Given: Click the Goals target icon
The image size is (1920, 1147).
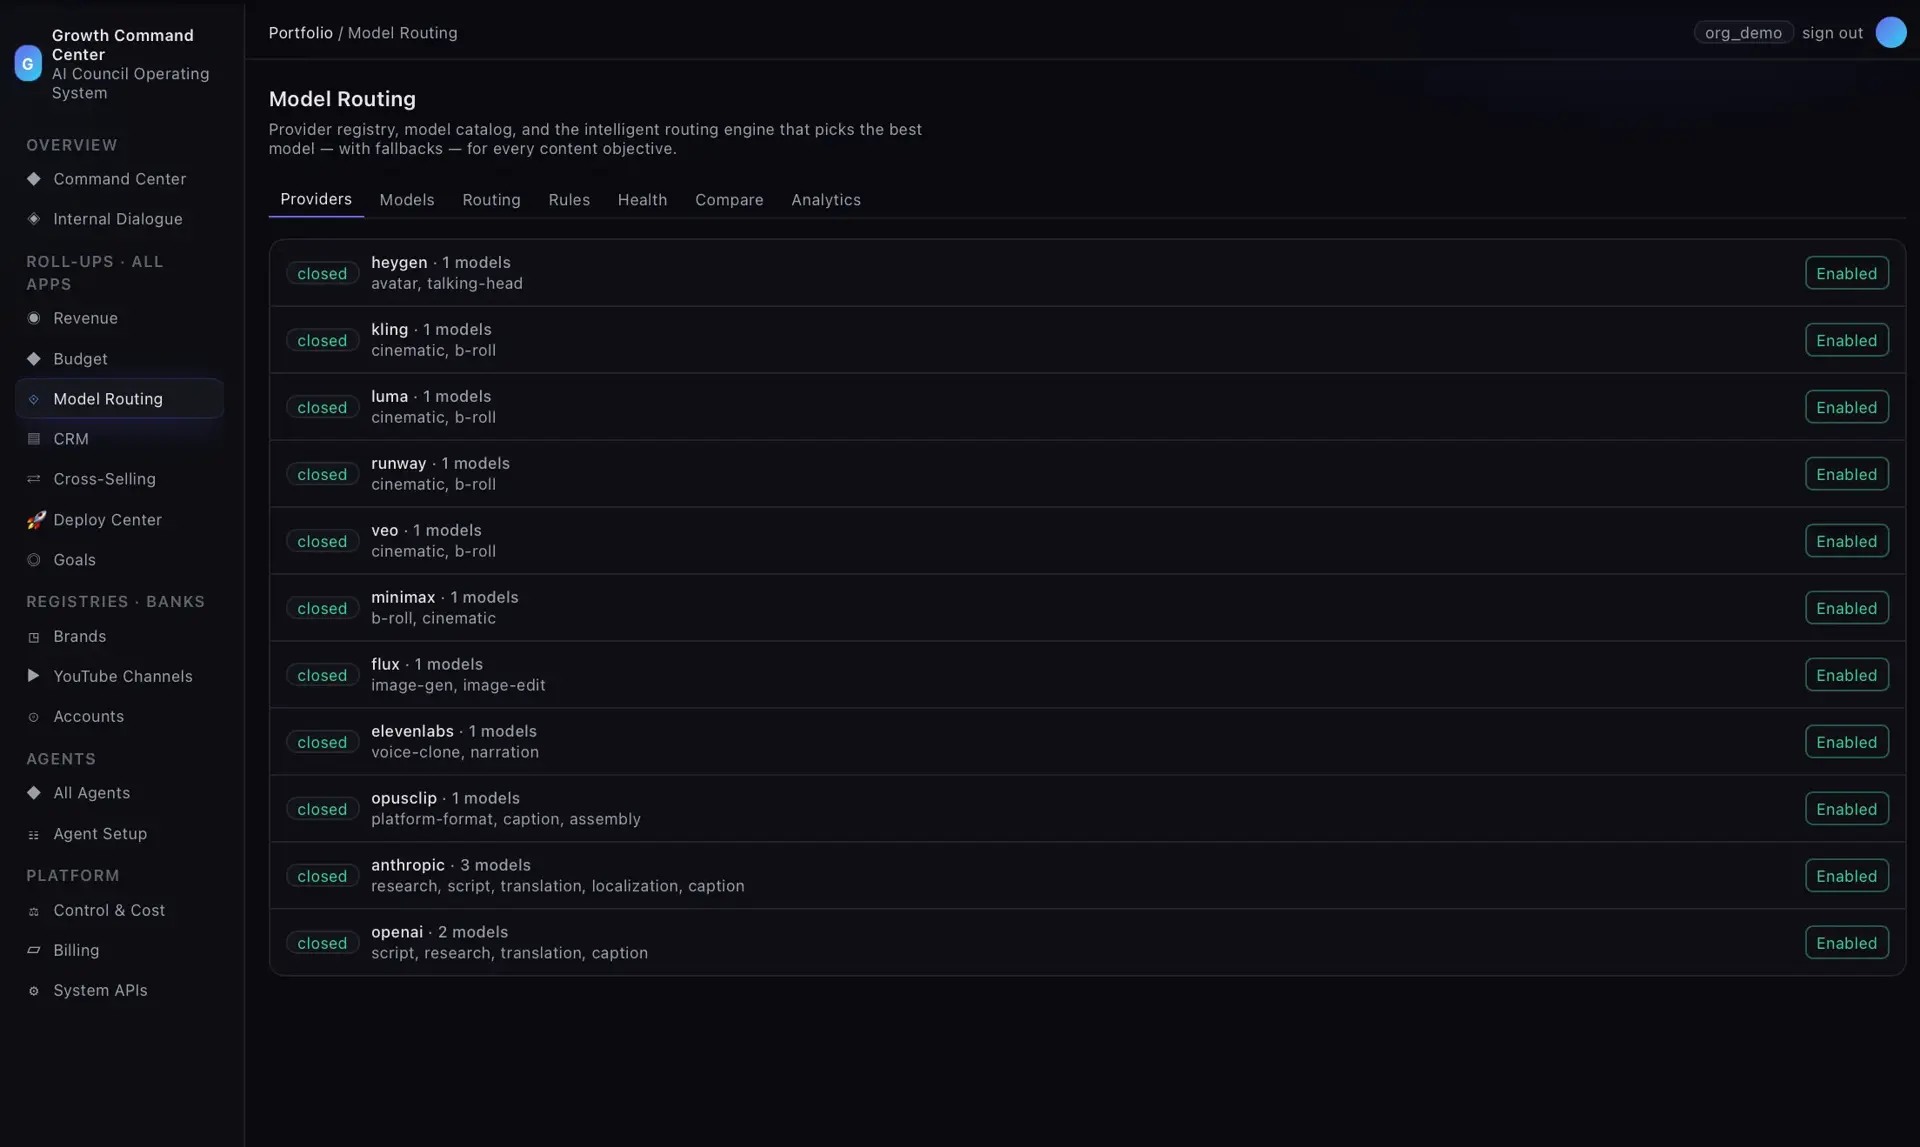Looking at the screenshot, I should click(34, 560).
